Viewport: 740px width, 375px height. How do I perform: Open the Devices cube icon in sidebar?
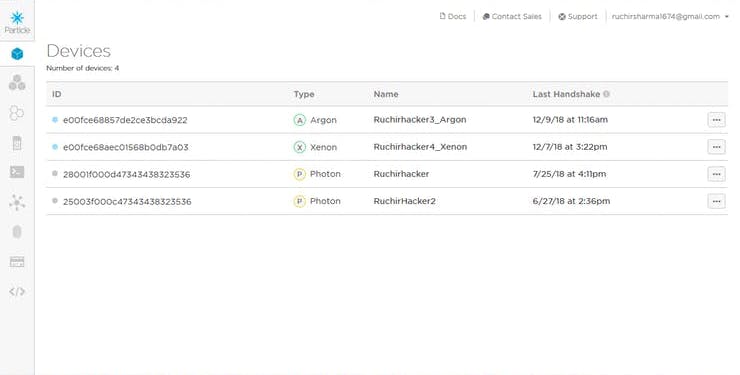pyautogui.click(x=17, y=54)
